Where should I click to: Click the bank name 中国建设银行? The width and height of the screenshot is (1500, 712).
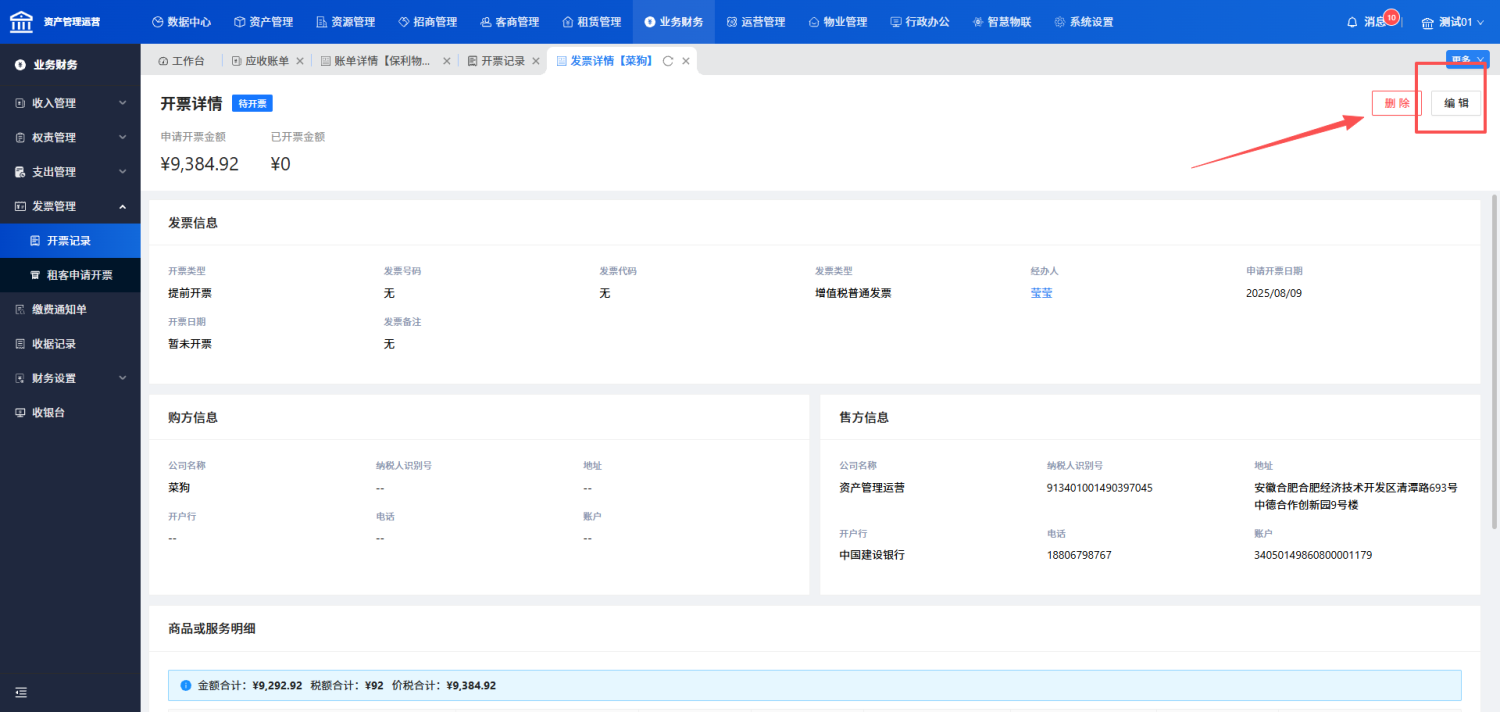coord(872,554)
